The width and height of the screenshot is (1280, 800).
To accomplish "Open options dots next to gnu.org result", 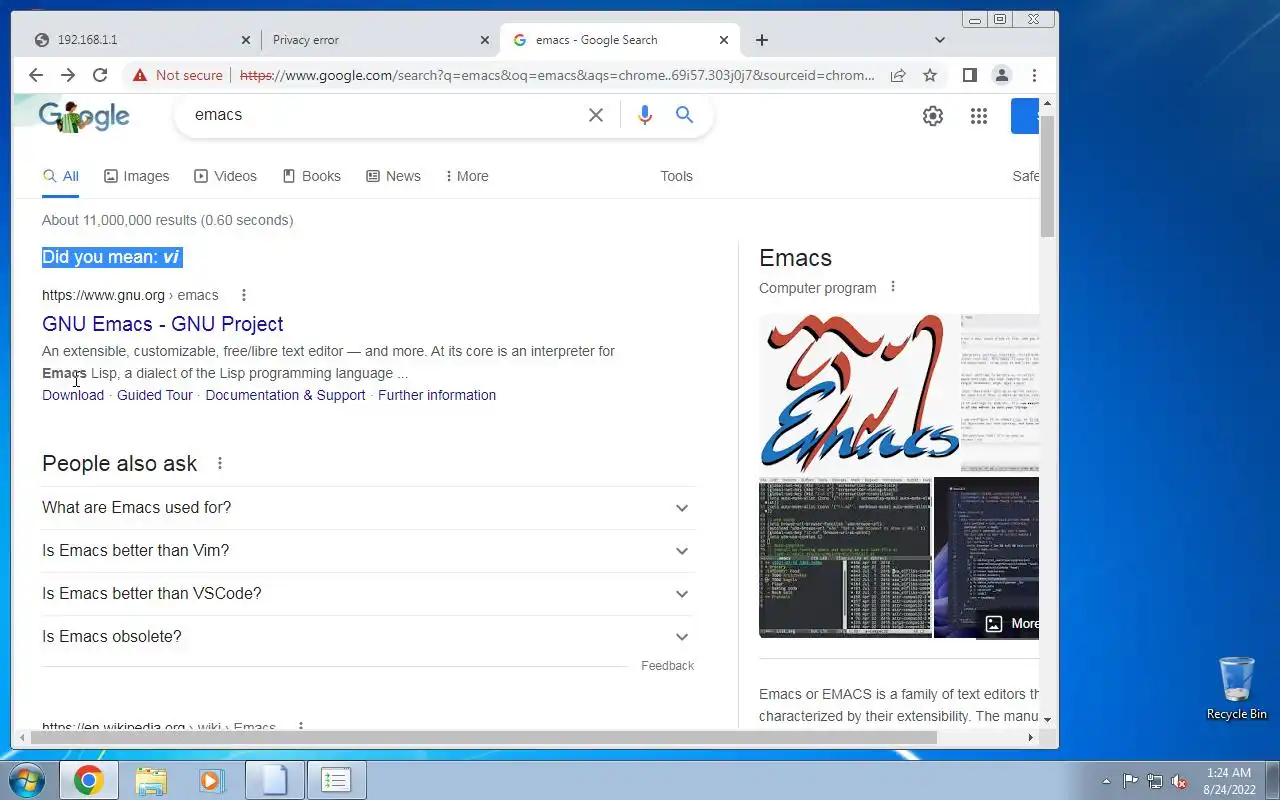I will point(243,295).
